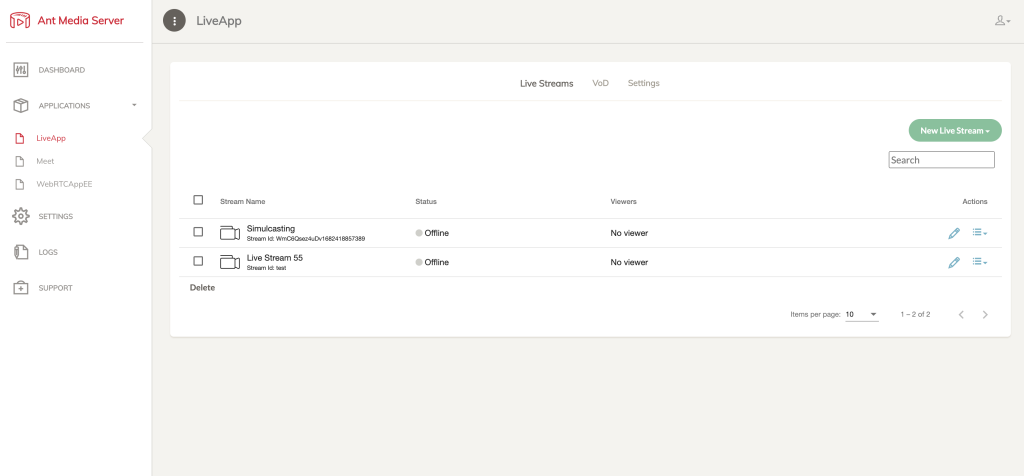Toggle the select-all streams checkbox
The width and height of the screenshot is (1024, 476).
coord(199,200)
